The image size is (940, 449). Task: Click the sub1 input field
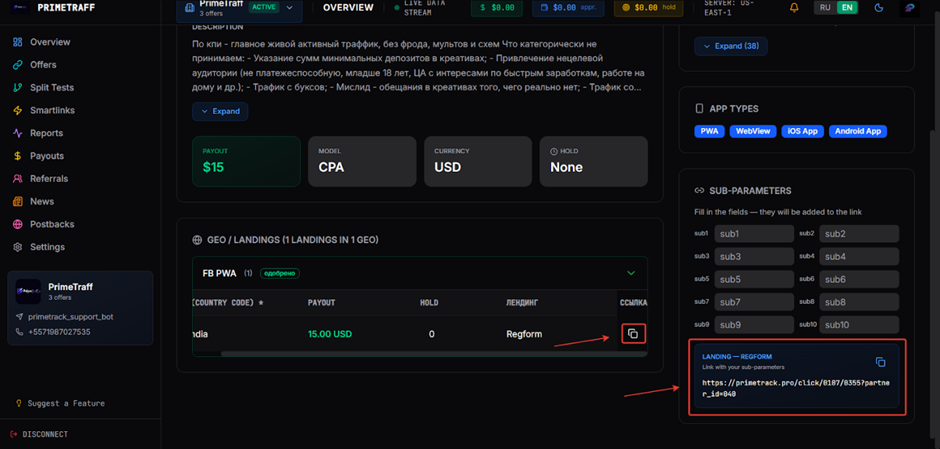[753, 234]
